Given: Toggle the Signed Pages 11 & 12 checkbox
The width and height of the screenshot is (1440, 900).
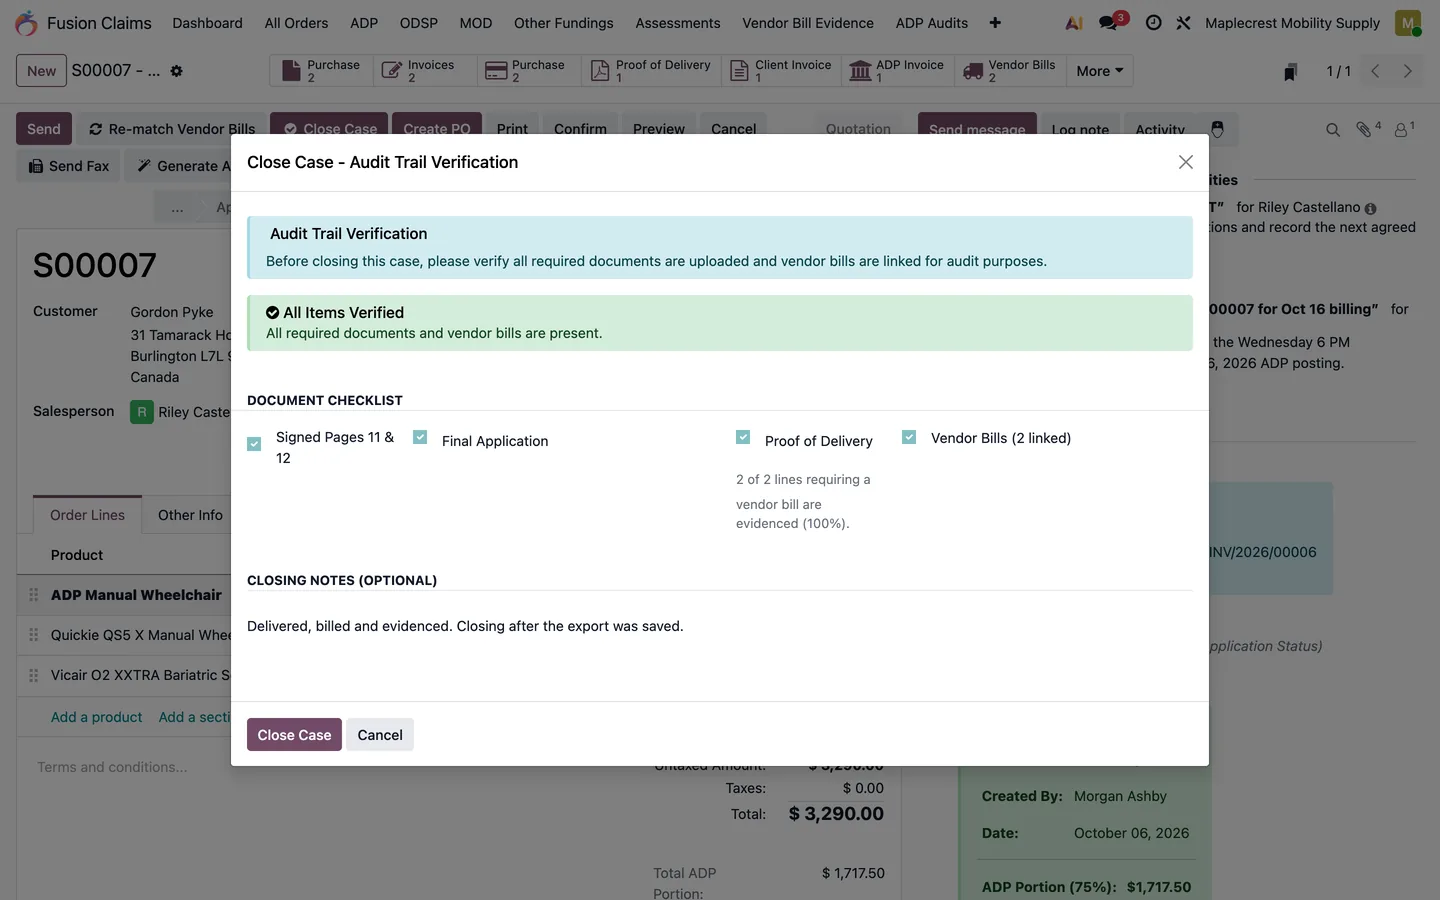Looking at the screenshot, I should pyautogui.click(x=254, y=444).
